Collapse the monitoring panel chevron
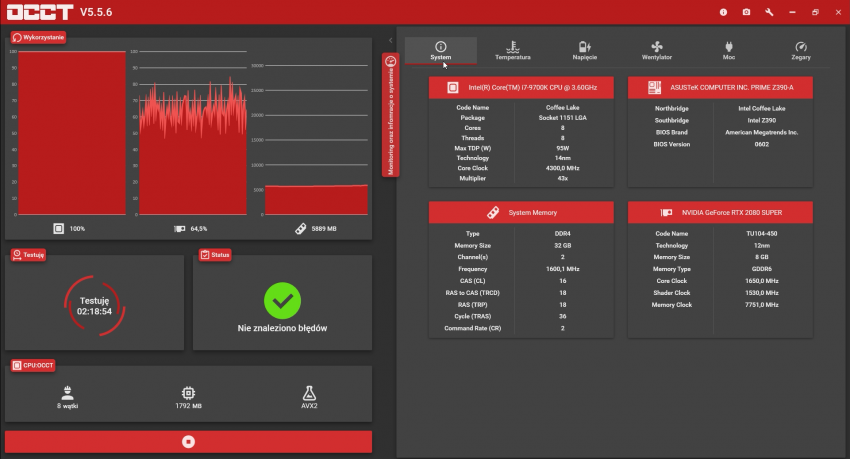 click(390, 40)
